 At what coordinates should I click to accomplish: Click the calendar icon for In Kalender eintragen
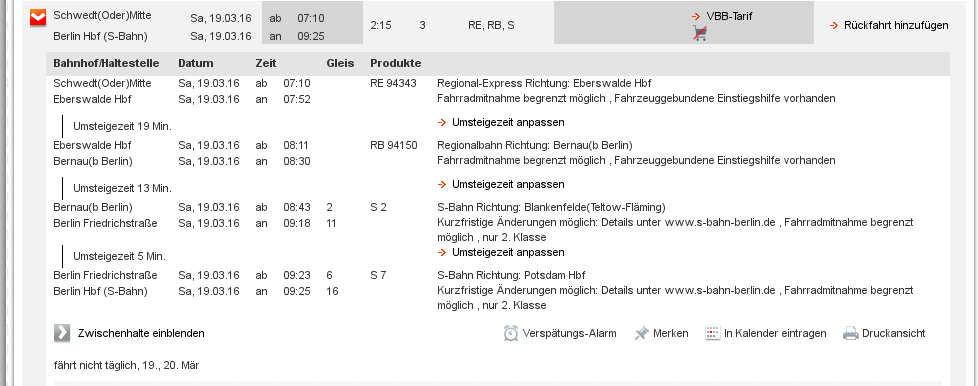[712, 333]
